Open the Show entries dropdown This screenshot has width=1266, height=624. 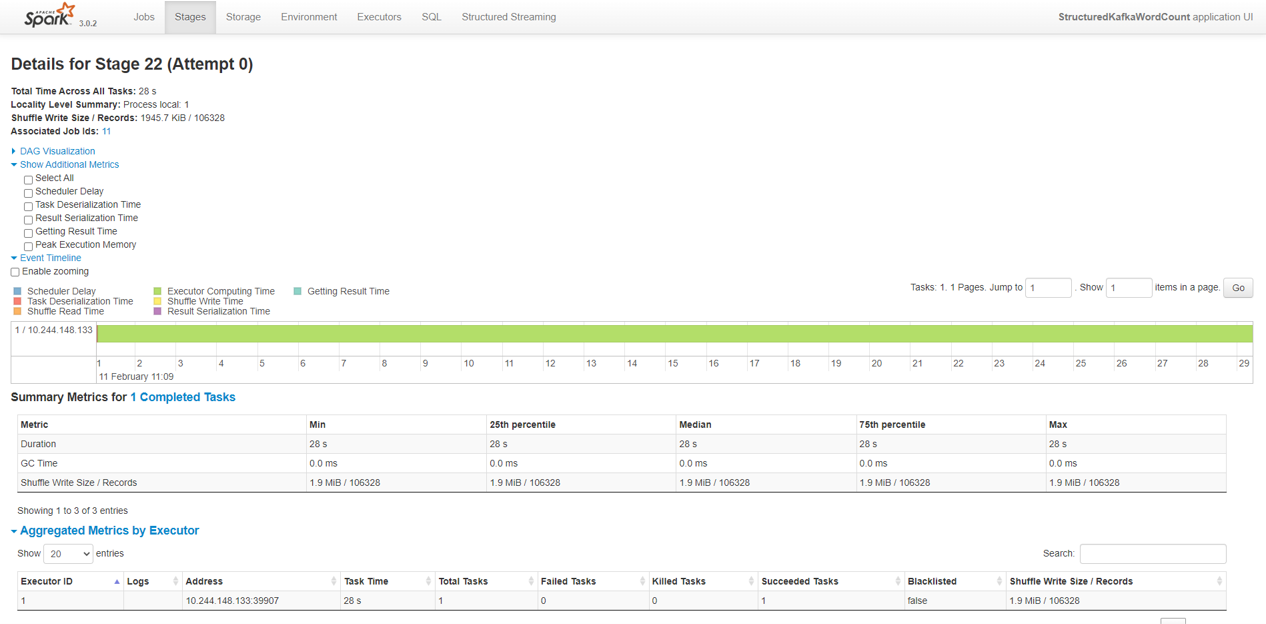coord(68,554)
